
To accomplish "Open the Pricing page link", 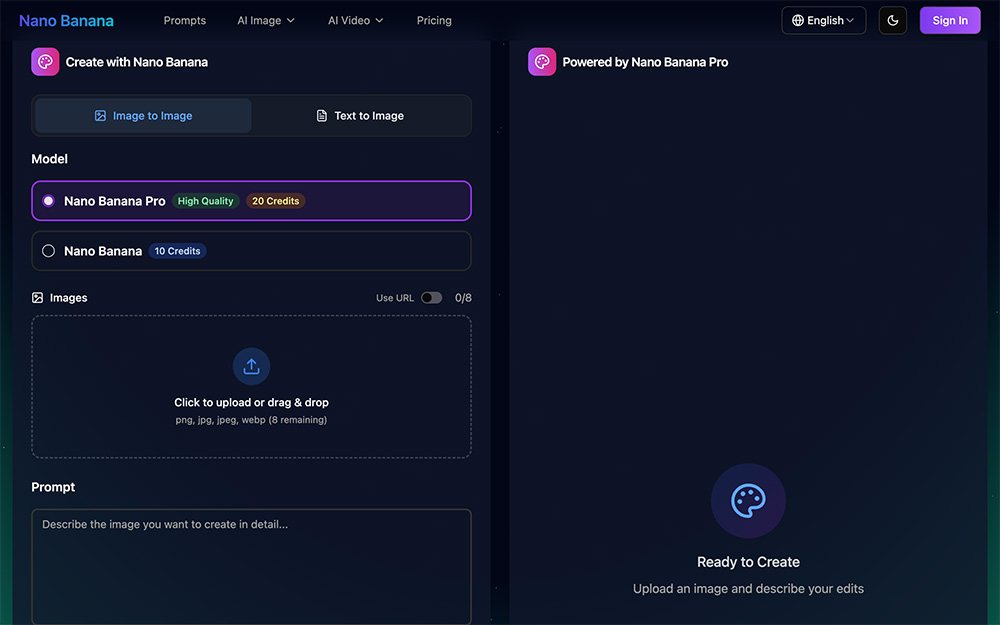I will tap(433, 19).
